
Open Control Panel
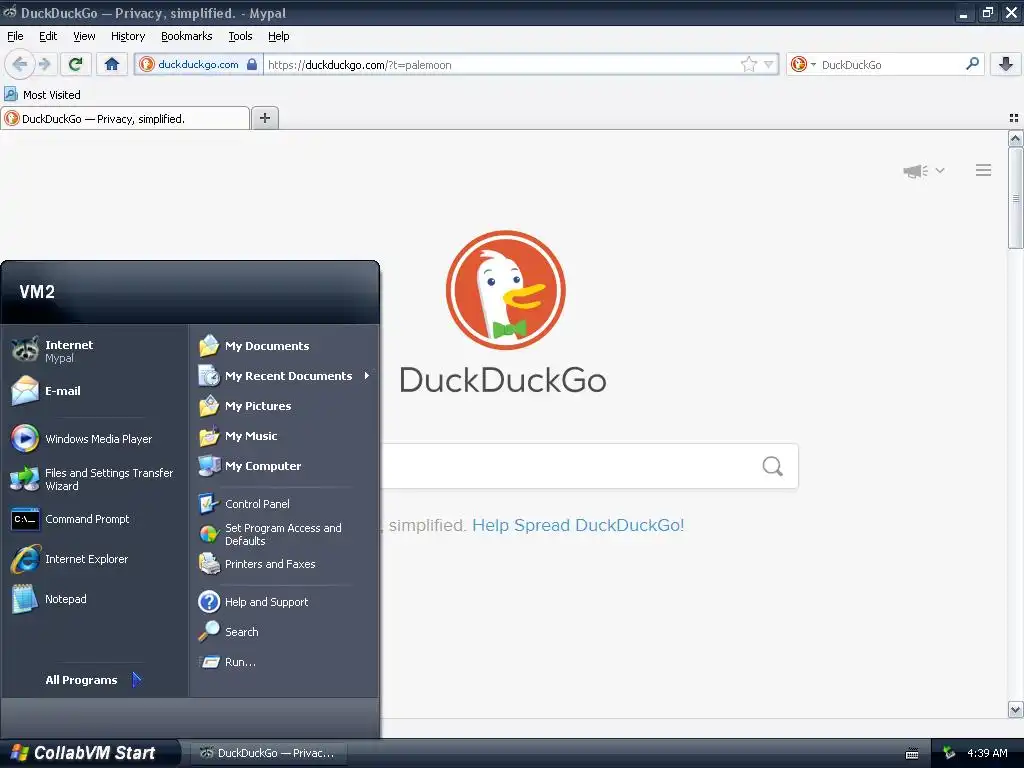[x=285, y=504]
